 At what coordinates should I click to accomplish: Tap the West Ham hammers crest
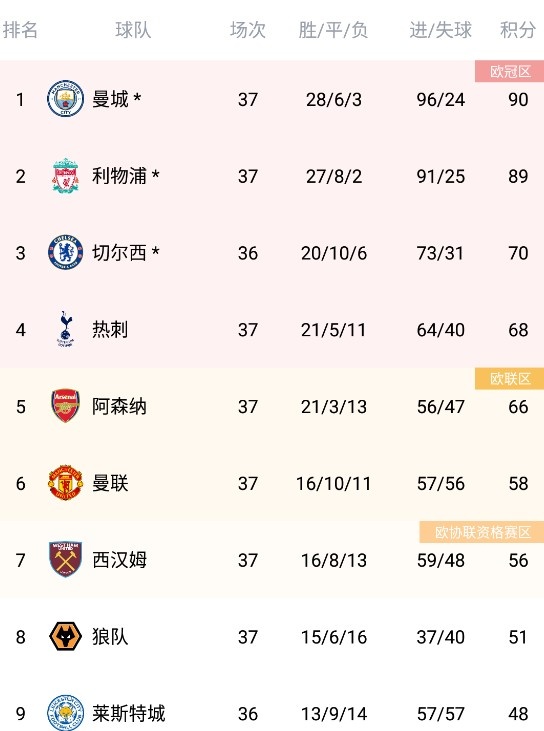65,559
